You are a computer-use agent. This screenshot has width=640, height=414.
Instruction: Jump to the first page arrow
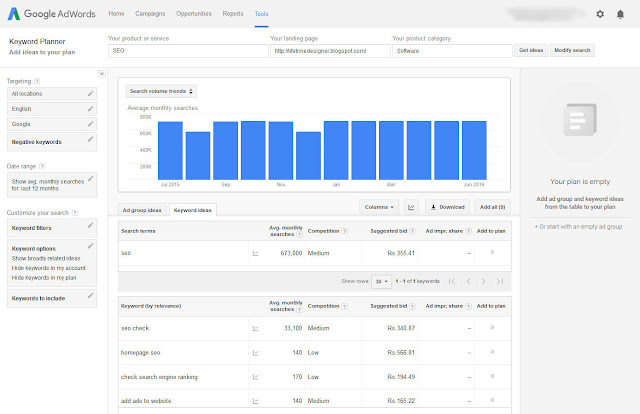tap(452, 281)
